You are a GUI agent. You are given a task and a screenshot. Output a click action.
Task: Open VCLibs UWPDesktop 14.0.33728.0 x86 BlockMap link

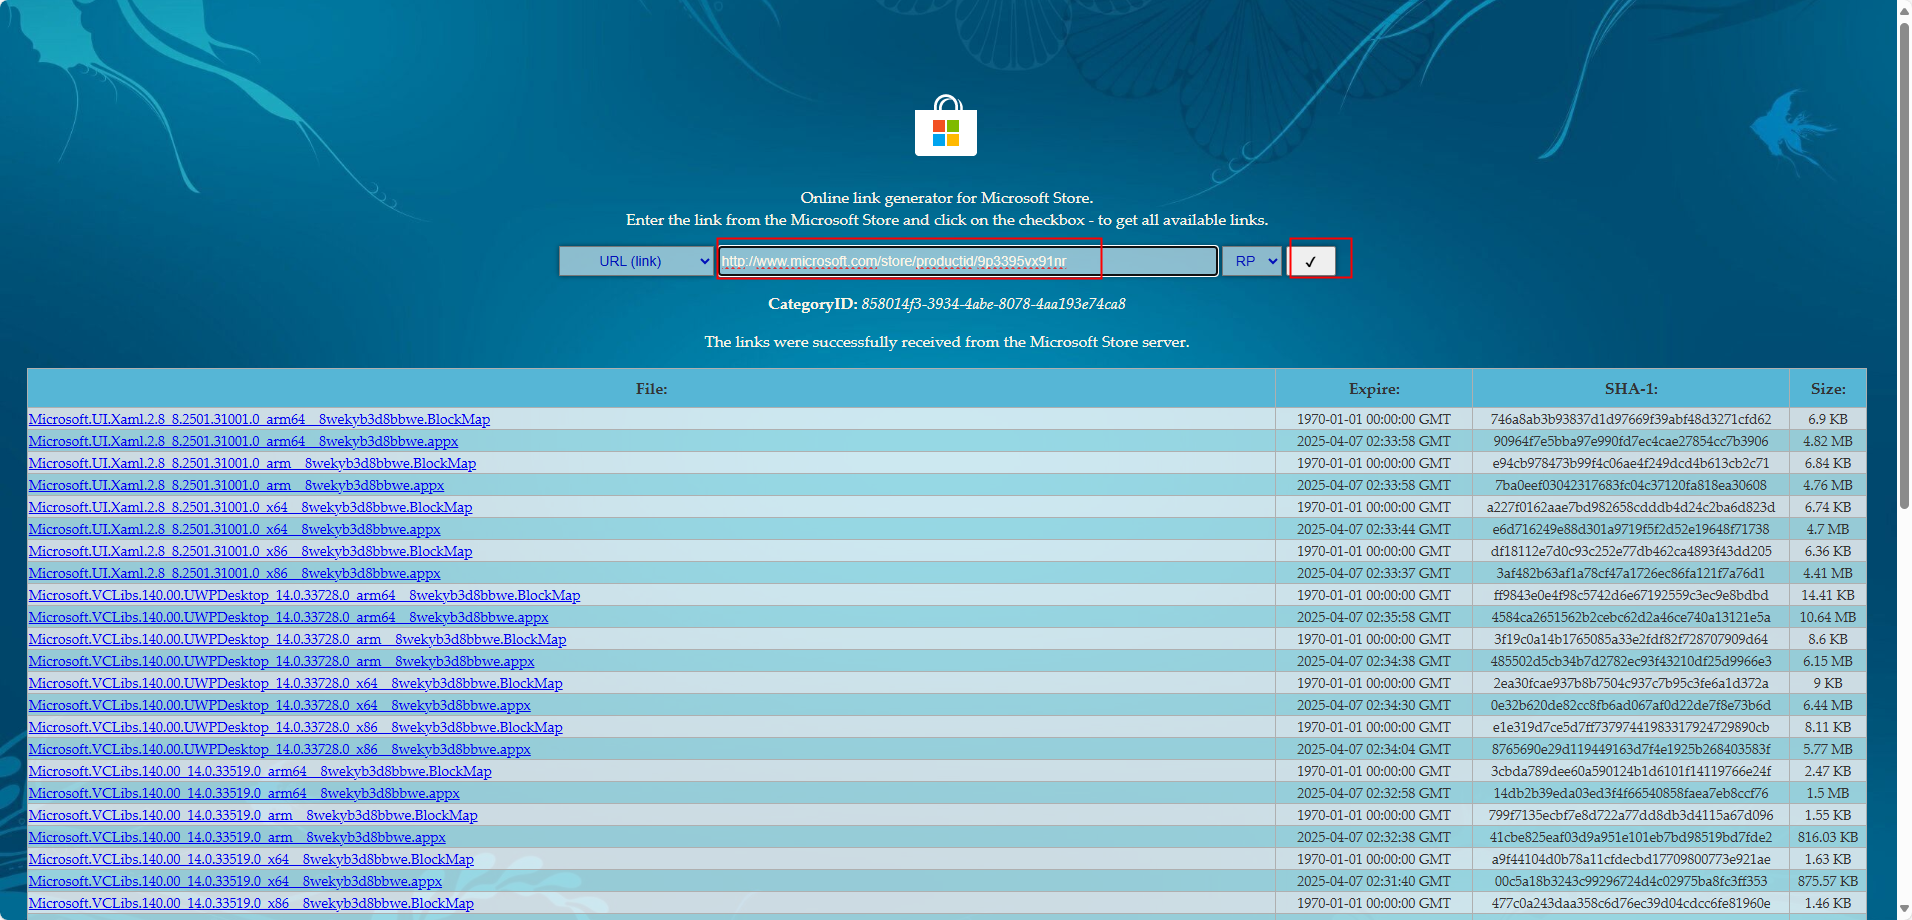click(x=295, y=727)
